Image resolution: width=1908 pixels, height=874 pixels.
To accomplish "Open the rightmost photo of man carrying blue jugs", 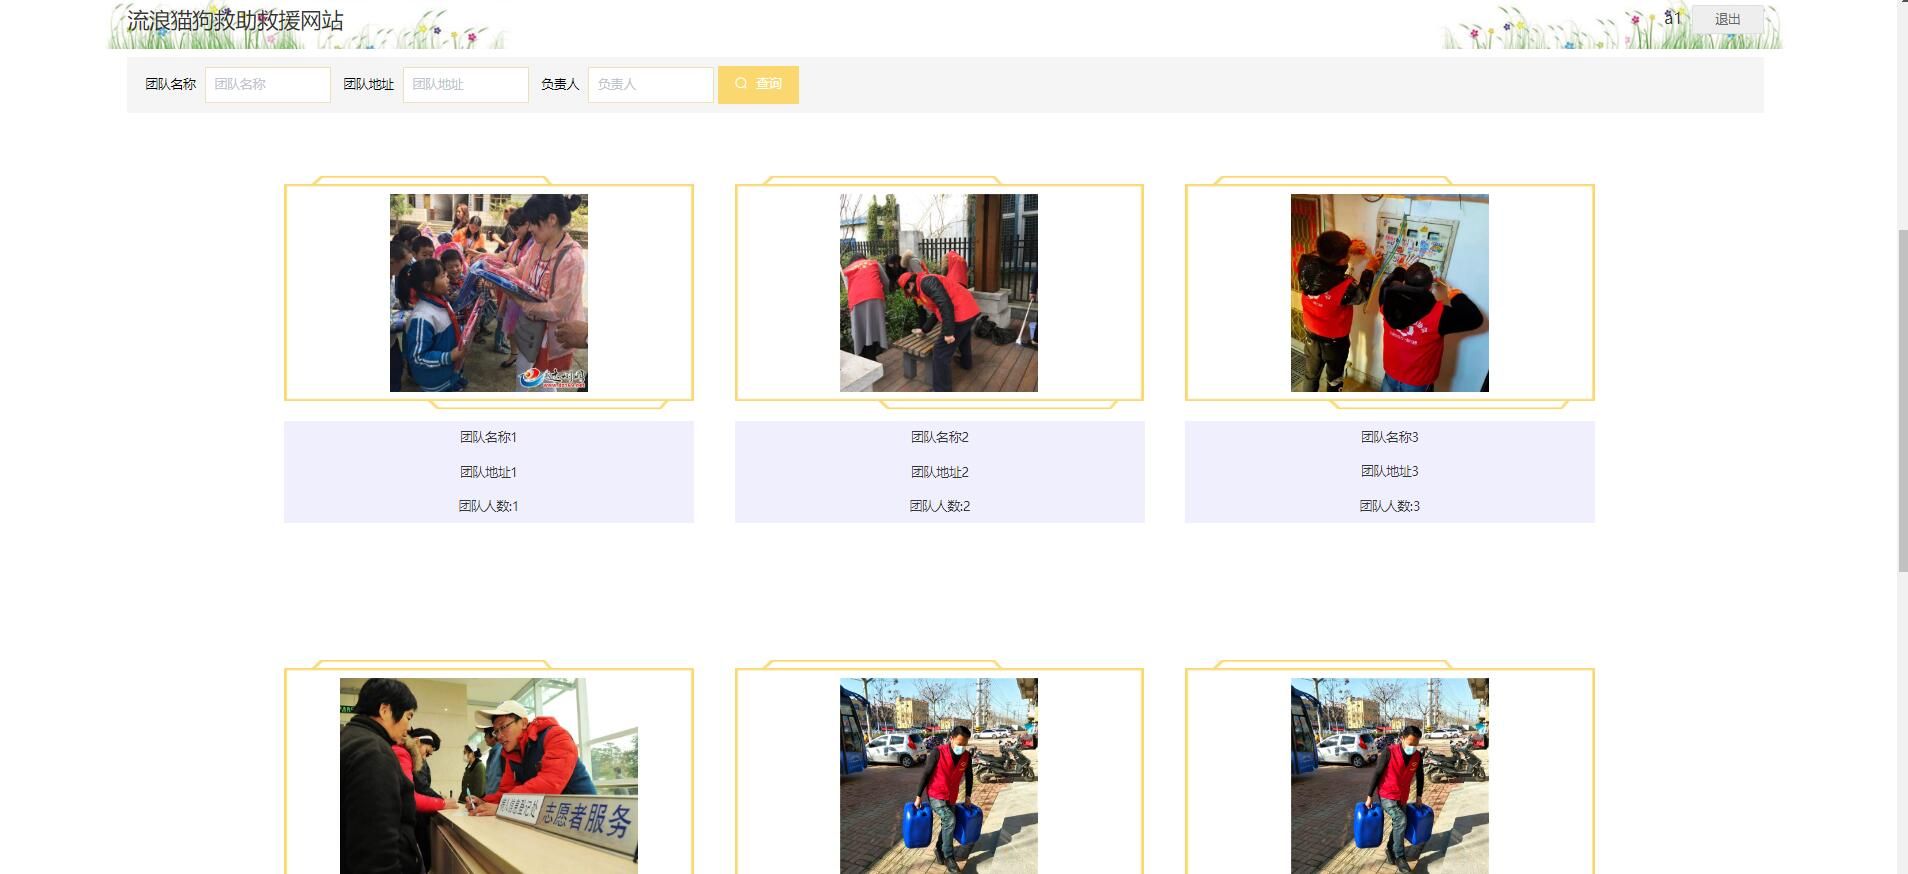I will pyautogui.click(x=1390, y=776).
